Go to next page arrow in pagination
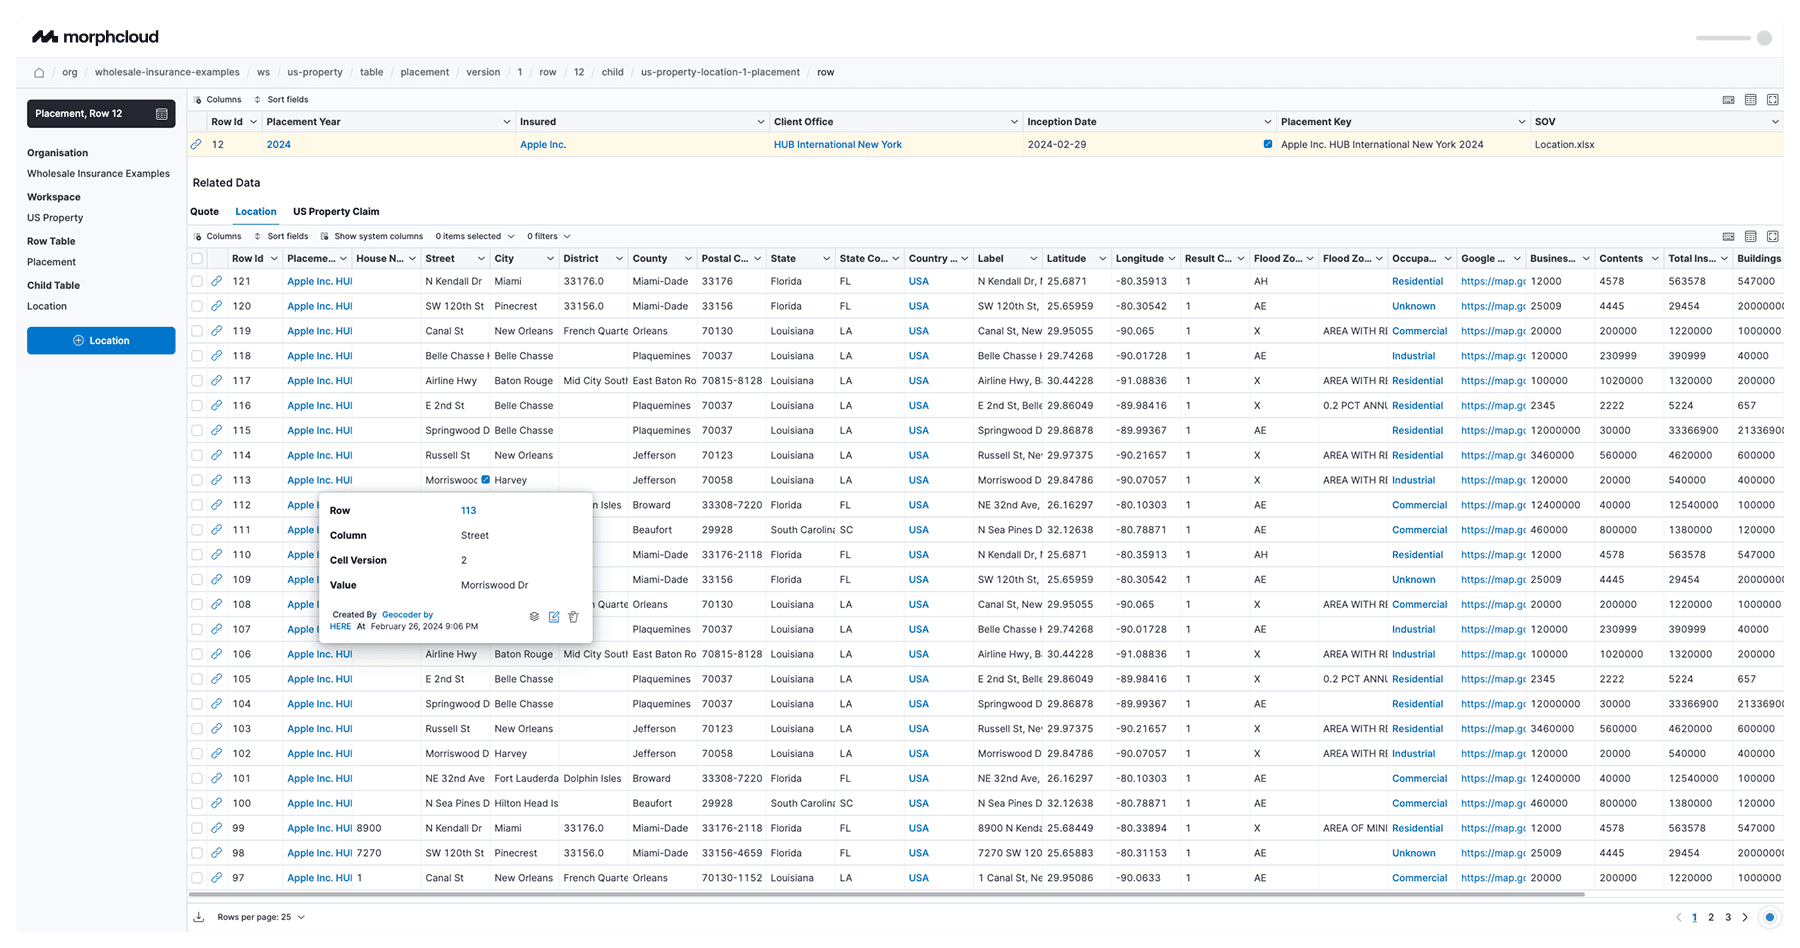1800x948 pixels. click(x=1745, y=917)
